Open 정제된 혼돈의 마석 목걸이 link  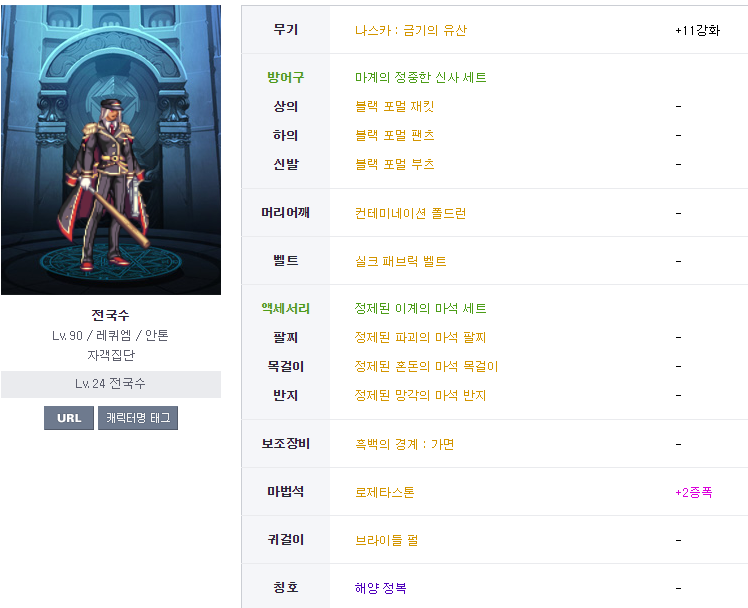[426, 366]
